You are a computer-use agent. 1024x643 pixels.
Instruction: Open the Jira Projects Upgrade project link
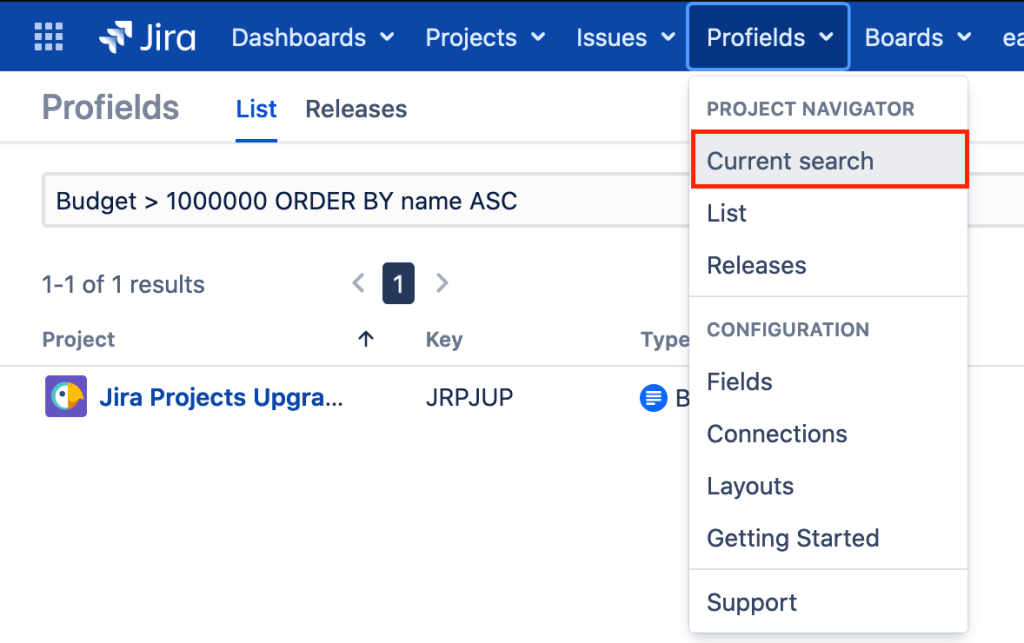coord(221,397)
